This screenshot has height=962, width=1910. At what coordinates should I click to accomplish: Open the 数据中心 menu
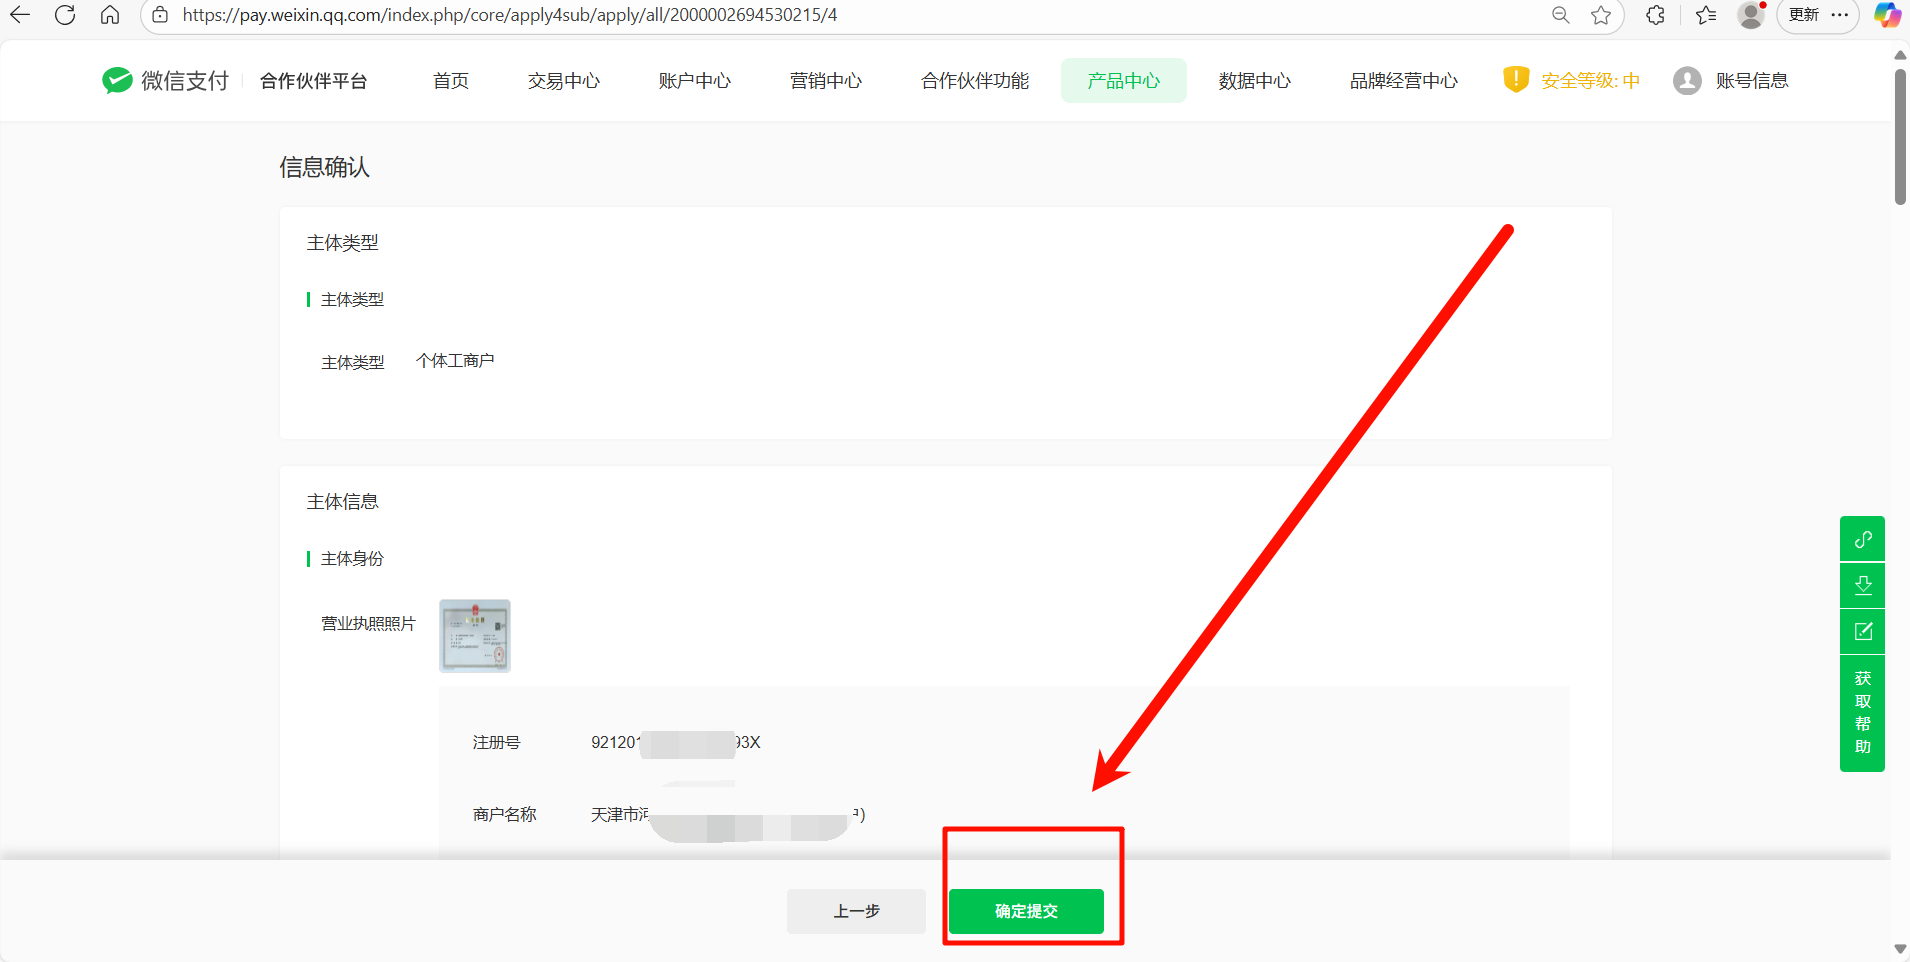1254,81
